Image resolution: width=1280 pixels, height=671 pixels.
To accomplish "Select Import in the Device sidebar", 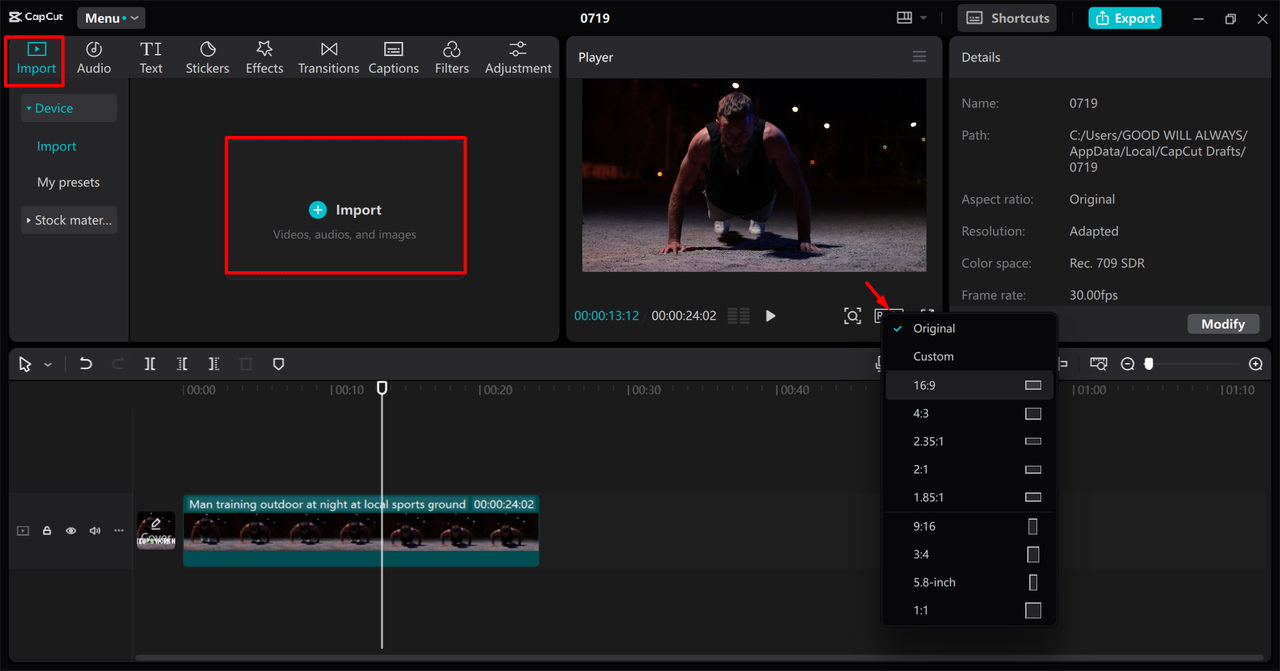I will click(57, 146).
